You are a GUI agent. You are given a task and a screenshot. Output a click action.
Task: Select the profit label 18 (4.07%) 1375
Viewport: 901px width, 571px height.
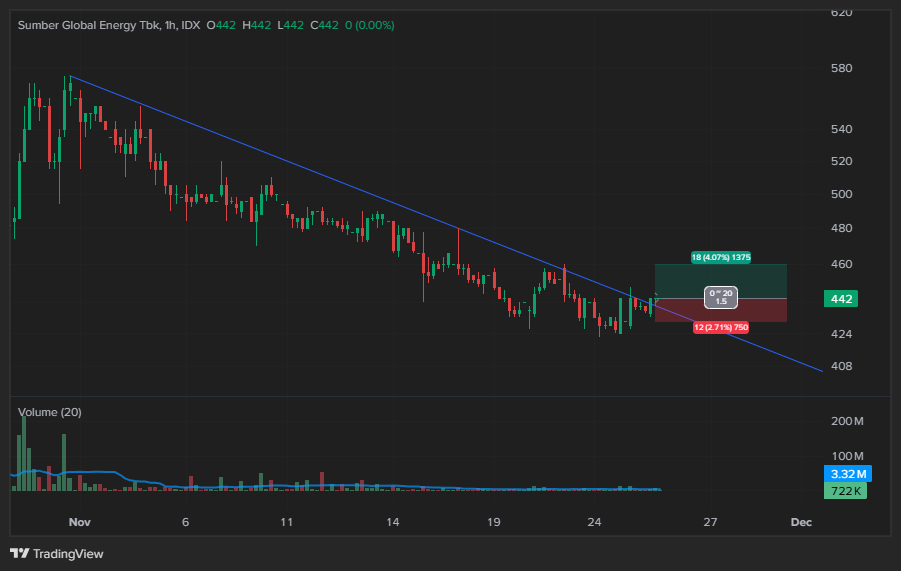click(721, 257)
